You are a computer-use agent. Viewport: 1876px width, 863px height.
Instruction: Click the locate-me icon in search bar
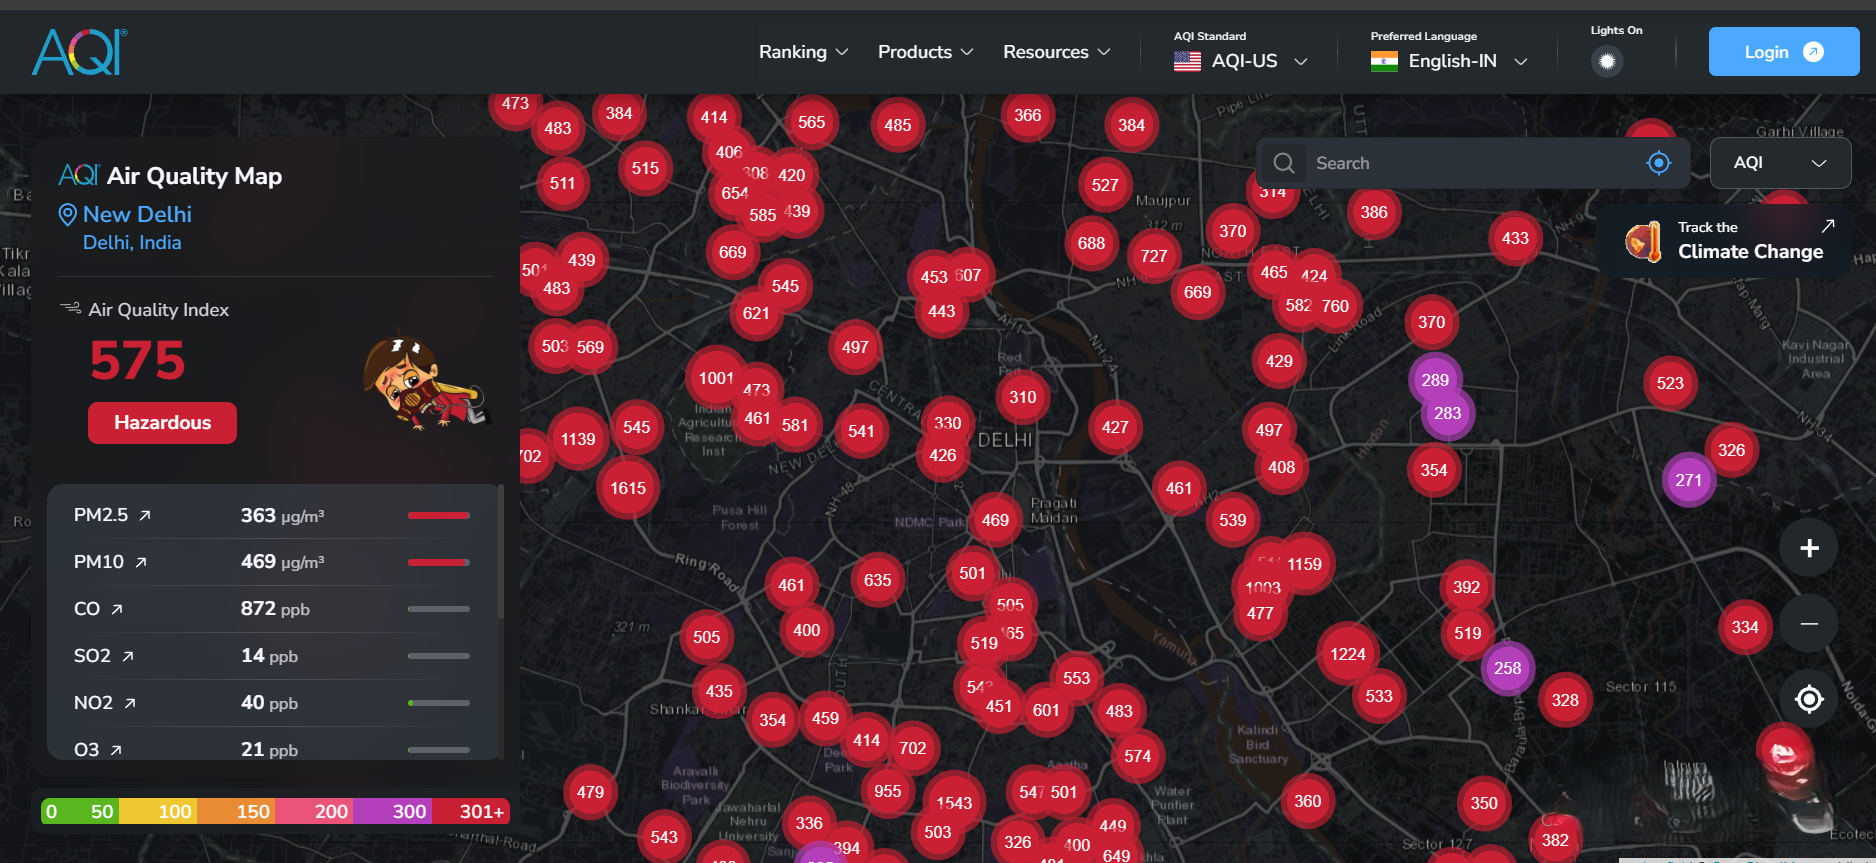pos(1658,163)
